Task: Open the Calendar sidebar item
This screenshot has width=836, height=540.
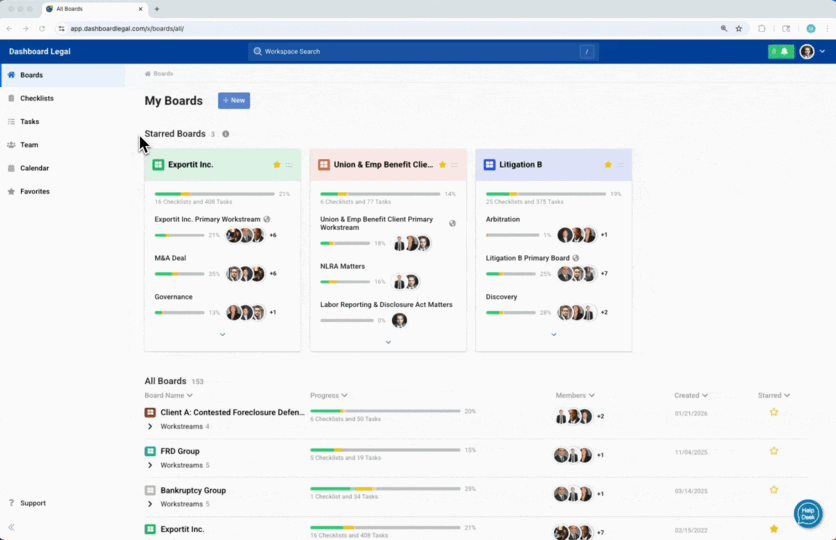Action: [34, 168]
